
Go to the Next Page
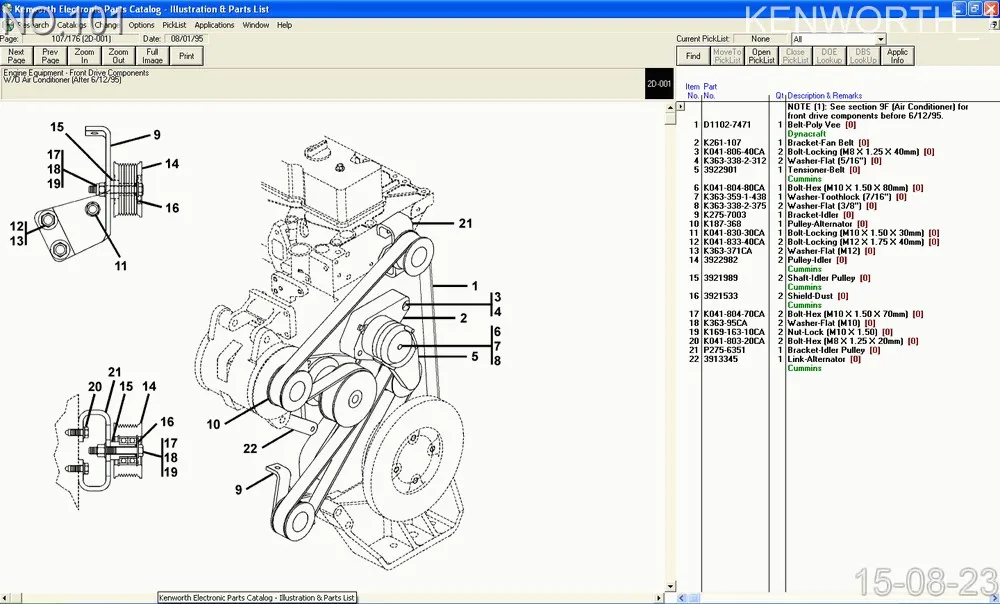pos(16,56)
